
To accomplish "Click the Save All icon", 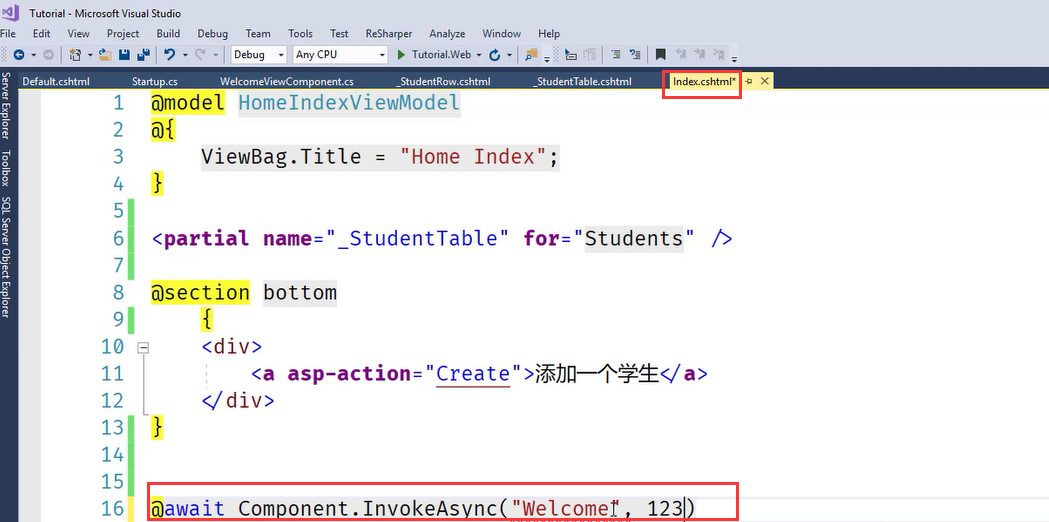I will pos(142,55).
